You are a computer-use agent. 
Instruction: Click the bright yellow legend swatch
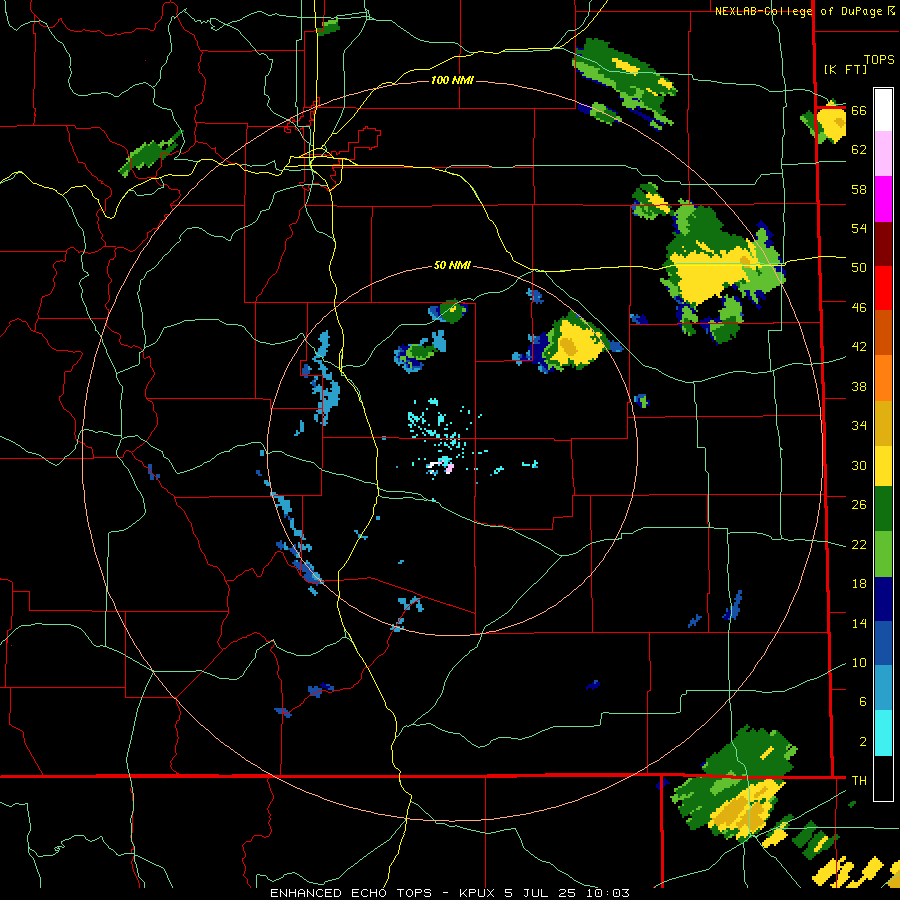click(x=883, y=466)
